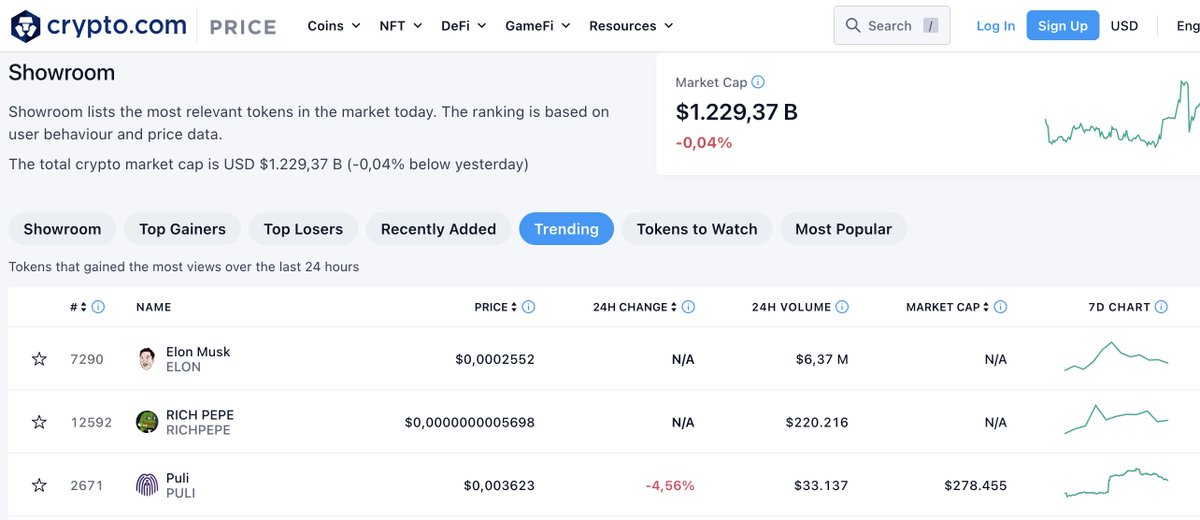The width and height of the screenshot is (1200, 520).
Task: Click the $0,003623 price value
Action: pyautogui.click(x=499, y=485)
